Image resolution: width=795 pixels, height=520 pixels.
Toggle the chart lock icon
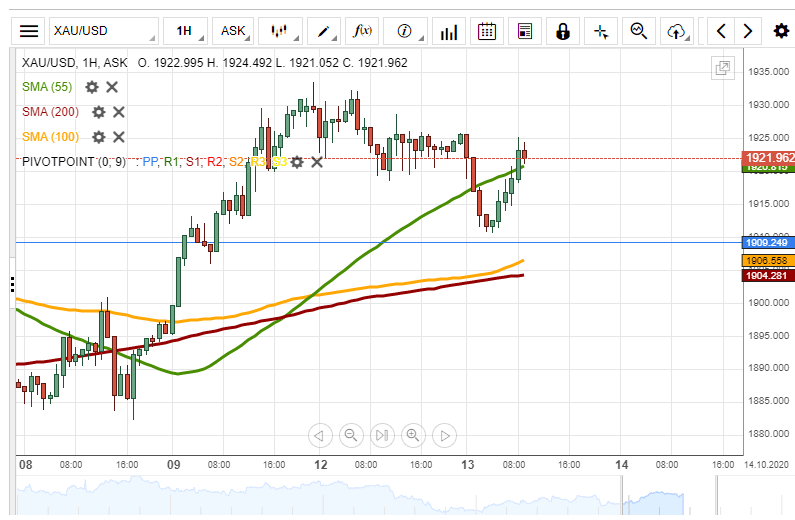coord(563,31)
